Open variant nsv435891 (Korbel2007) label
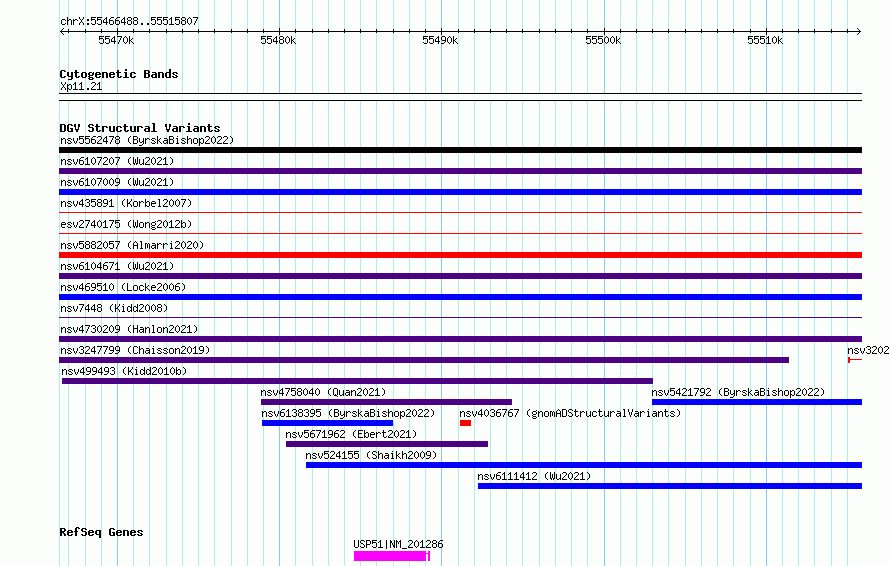This screenshot has width=890, height=566. tap(126, 203)
